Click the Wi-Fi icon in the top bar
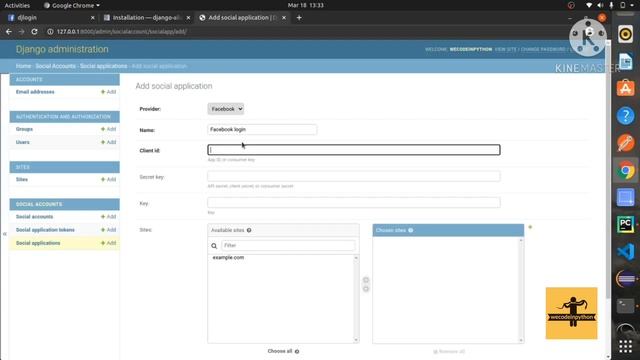640x360 pixels. 589,5
